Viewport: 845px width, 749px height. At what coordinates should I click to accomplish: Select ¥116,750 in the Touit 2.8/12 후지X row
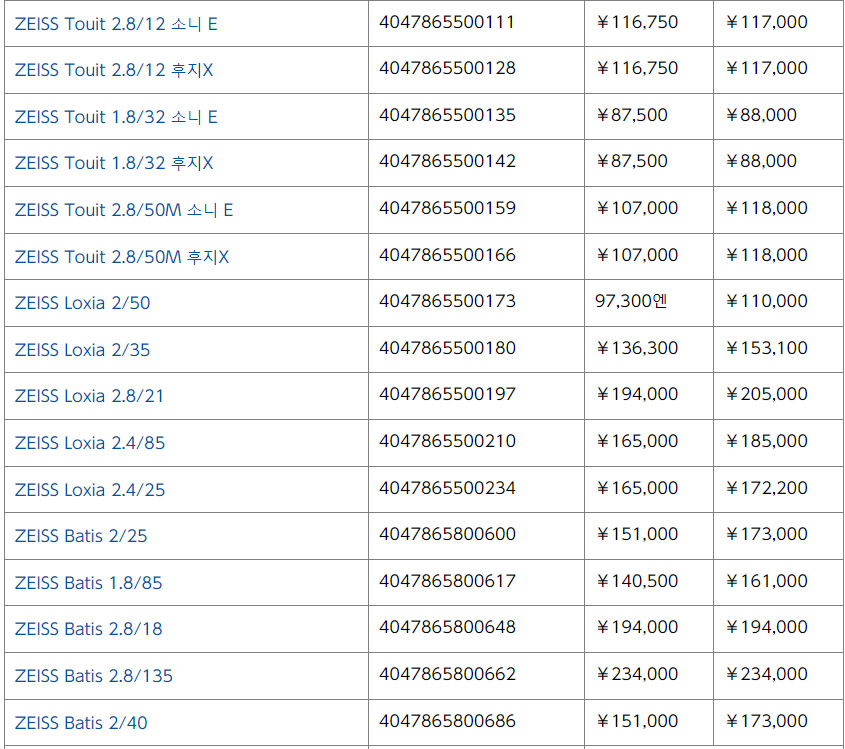pyautogui.click(x=637, y=68)
